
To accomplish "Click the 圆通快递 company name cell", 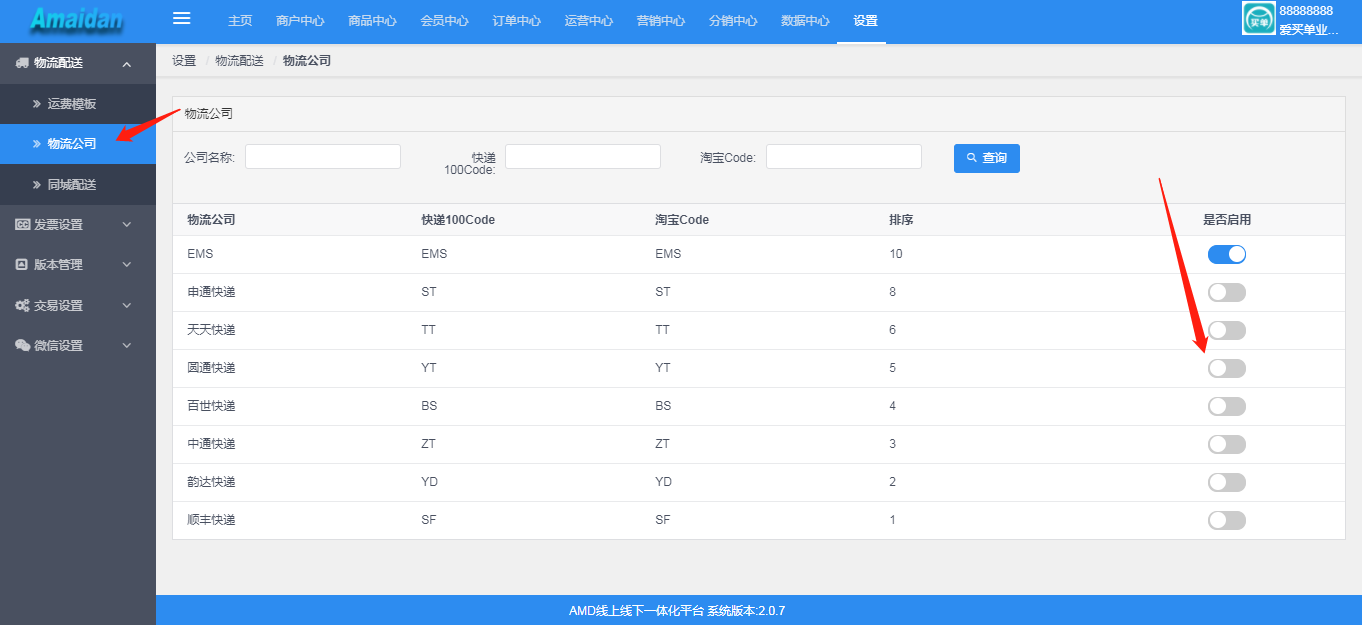I will pyautogui.click(x=211, y=368).
